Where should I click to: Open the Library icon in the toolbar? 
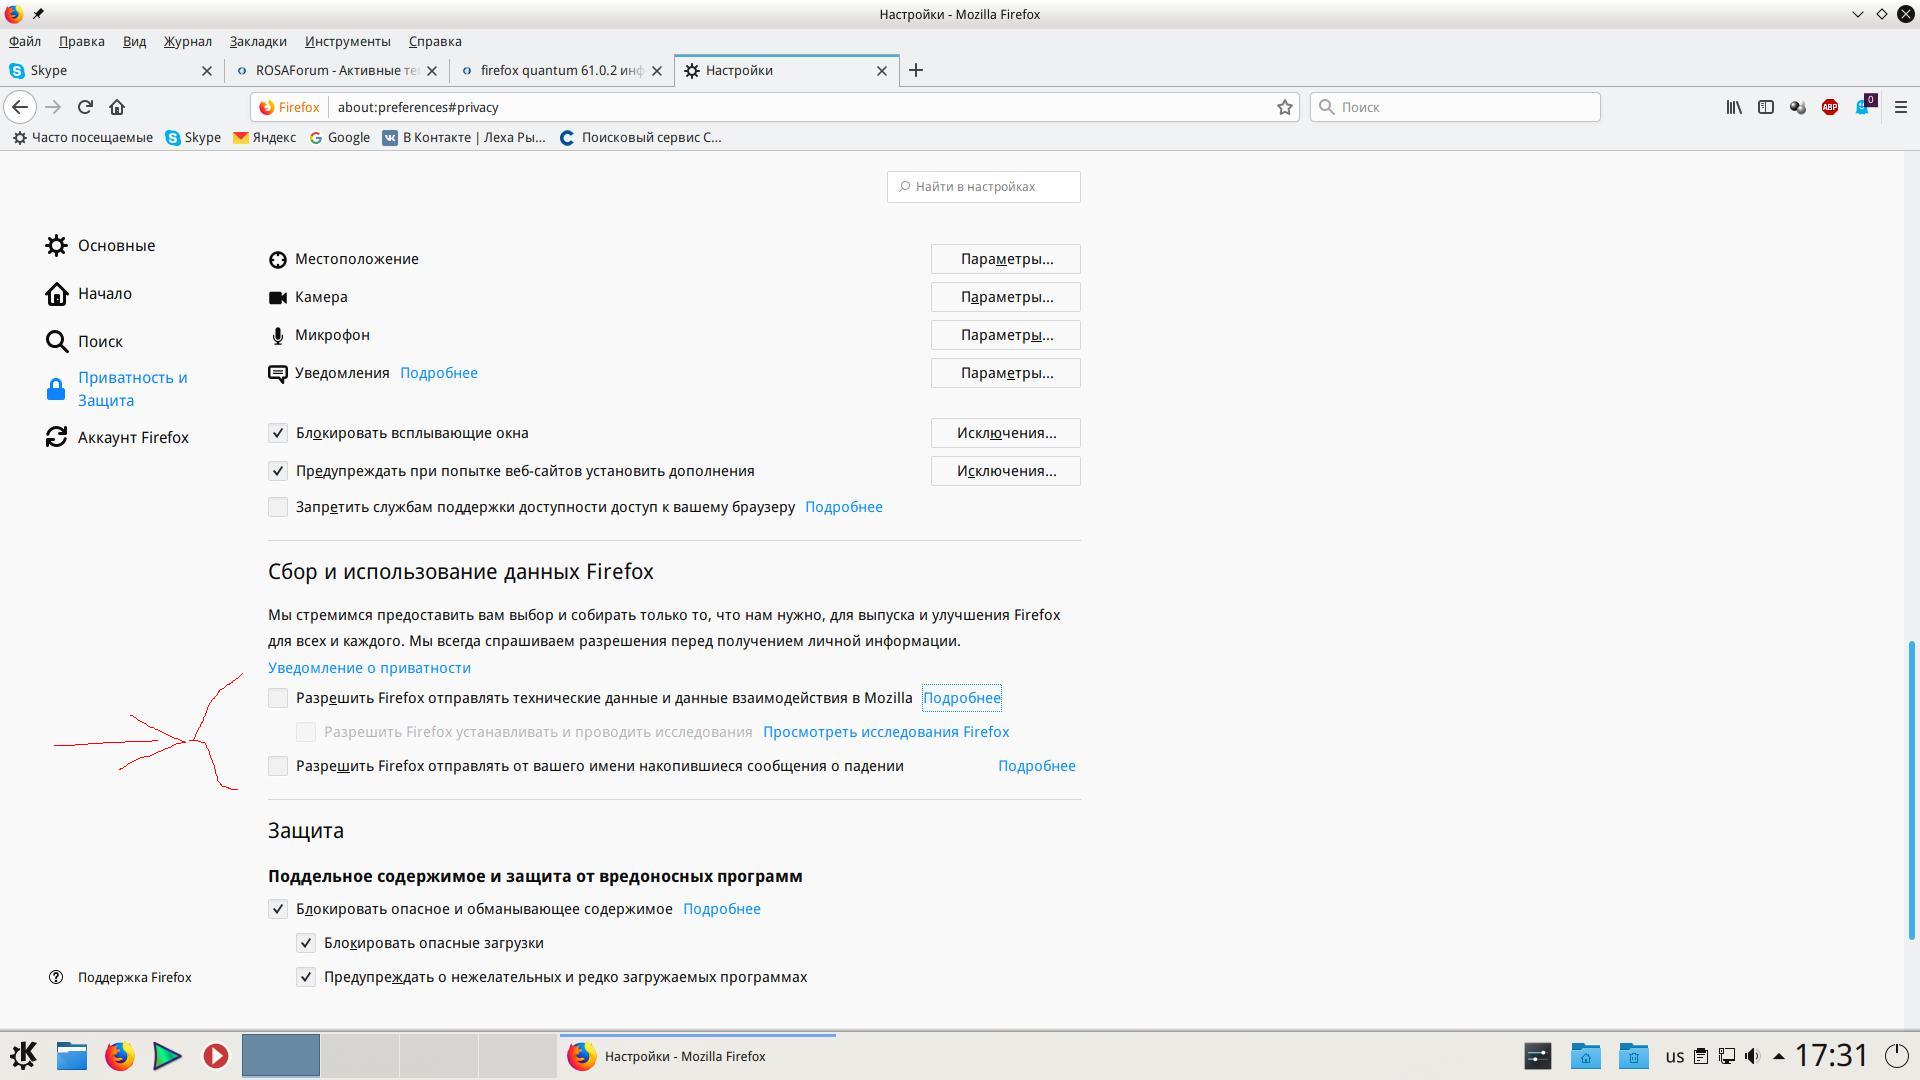1734,107
